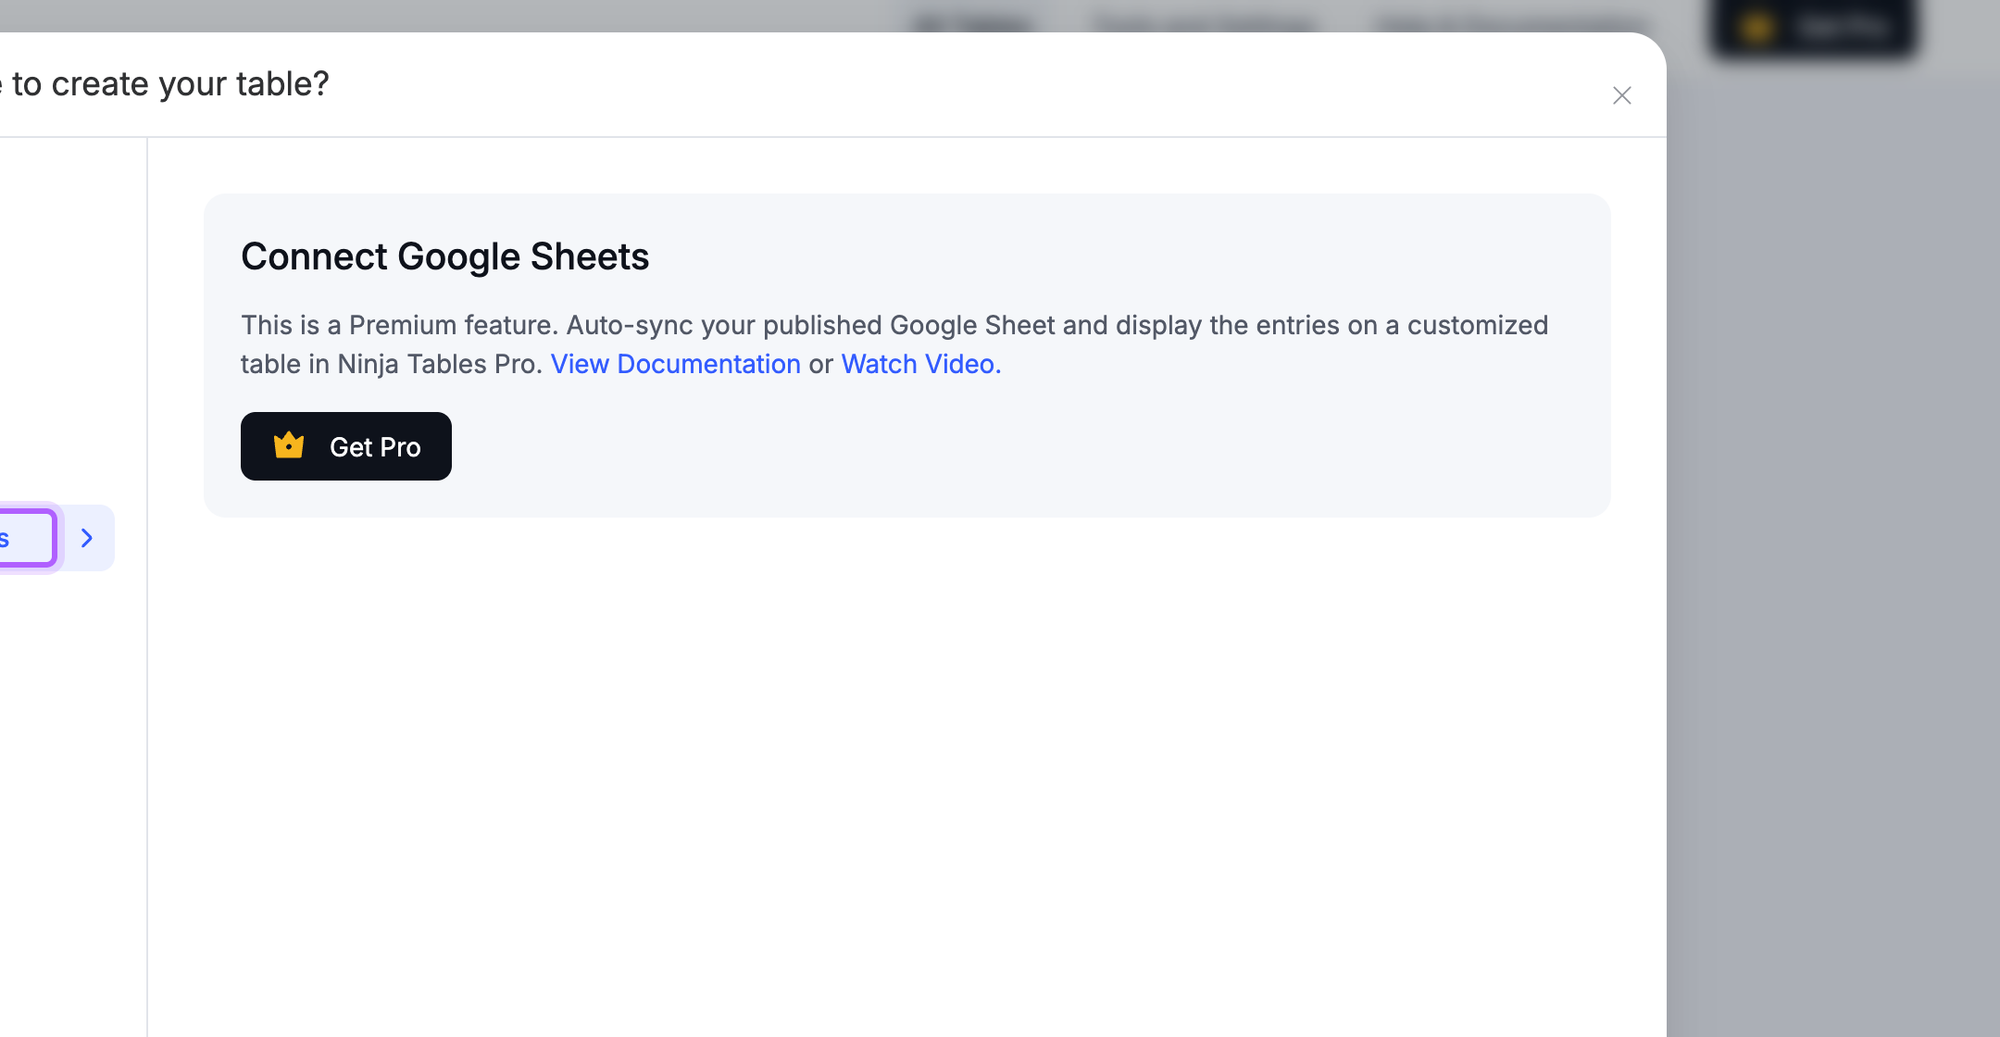Screen dimensions: 2000x1037
Task: Open the View Documentation link
Action: click(x=675, y=364)
